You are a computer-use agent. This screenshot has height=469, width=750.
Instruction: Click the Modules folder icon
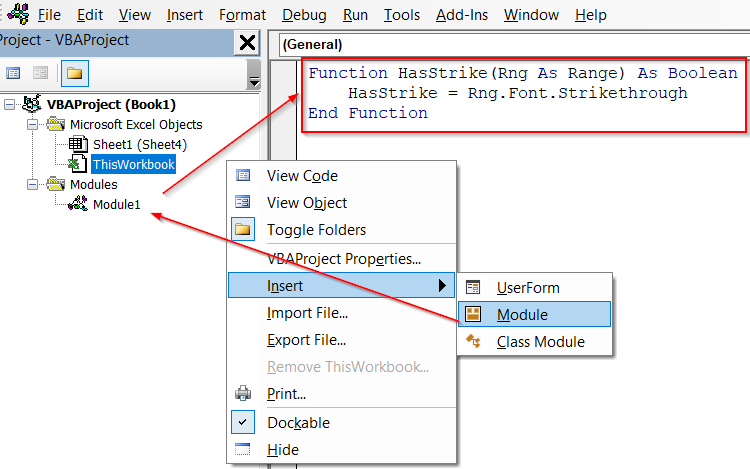tap(55, 184)
